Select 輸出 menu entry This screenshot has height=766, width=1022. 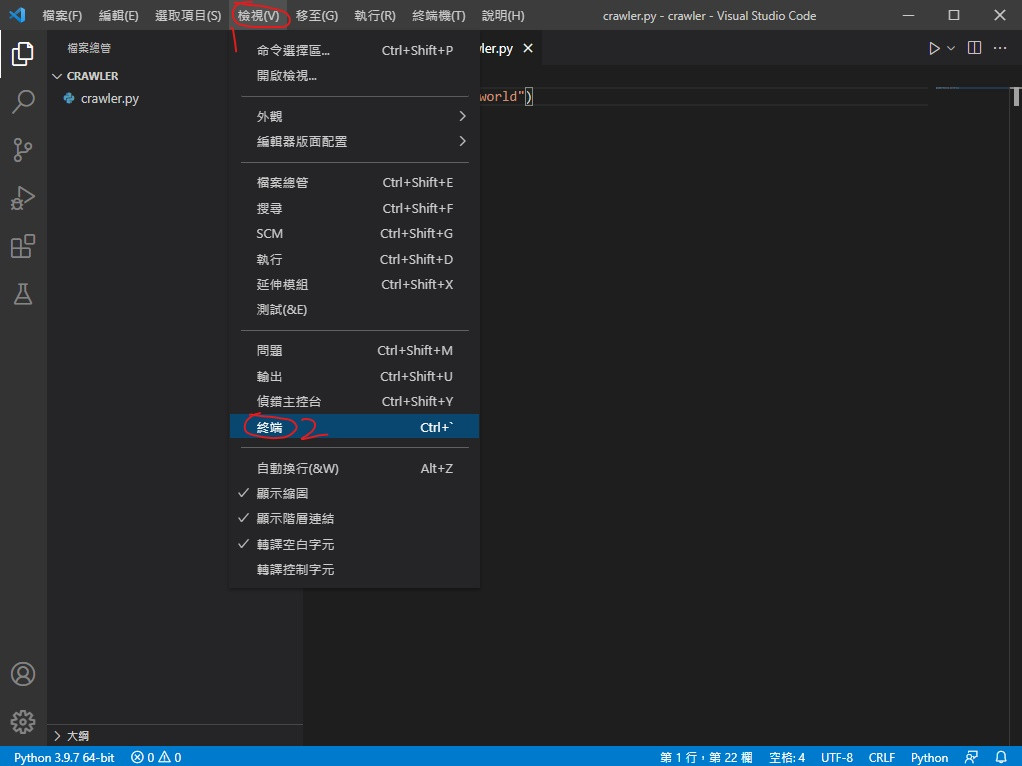click(355, 376)
